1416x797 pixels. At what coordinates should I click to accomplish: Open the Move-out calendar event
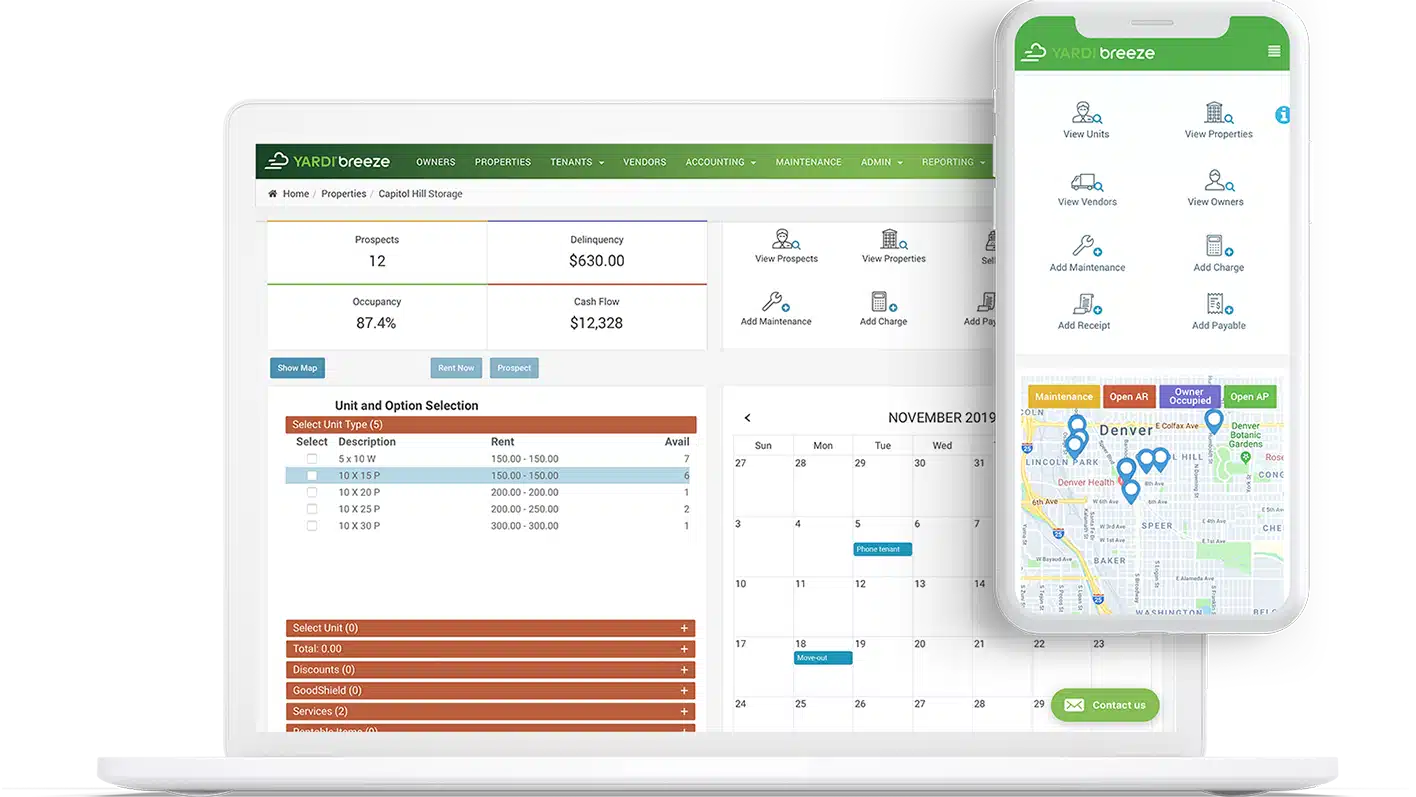coord(823,658)
